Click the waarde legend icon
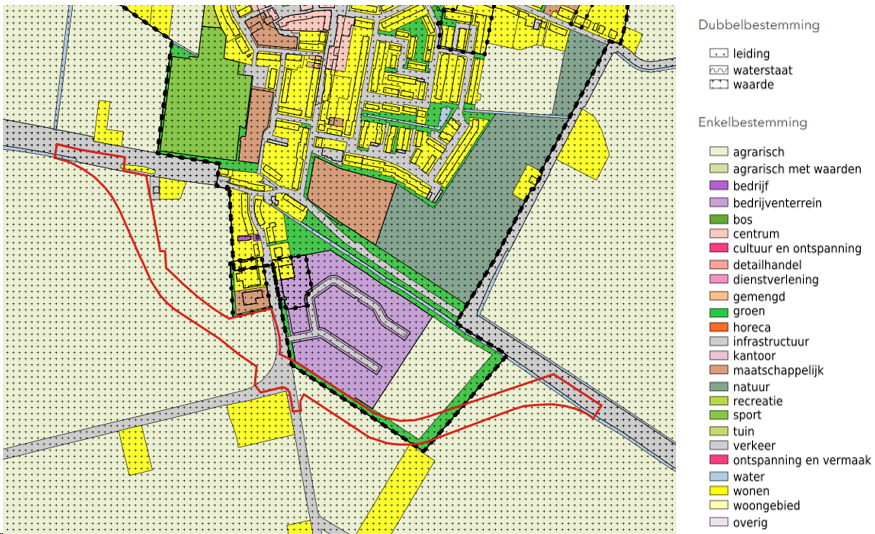Viewport: 875px width, 534px height. point(719,85)
